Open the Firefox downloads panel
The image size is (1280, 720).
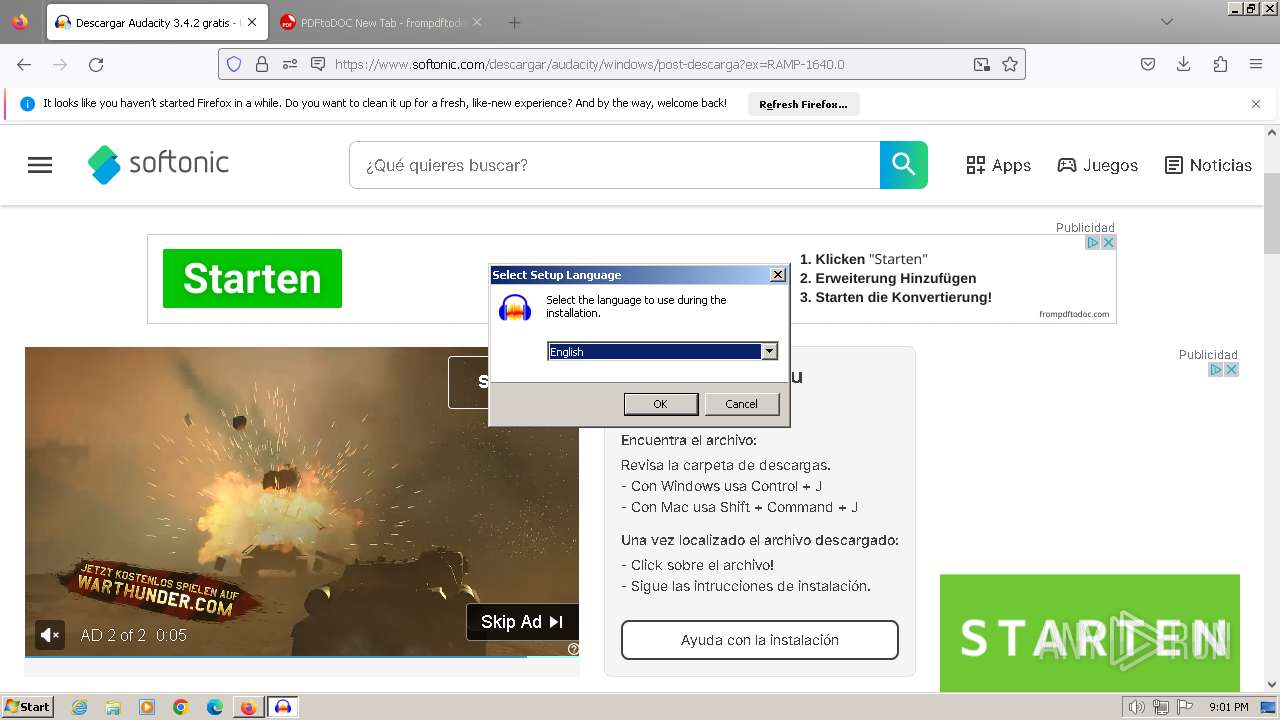(x=1184, y=64)
